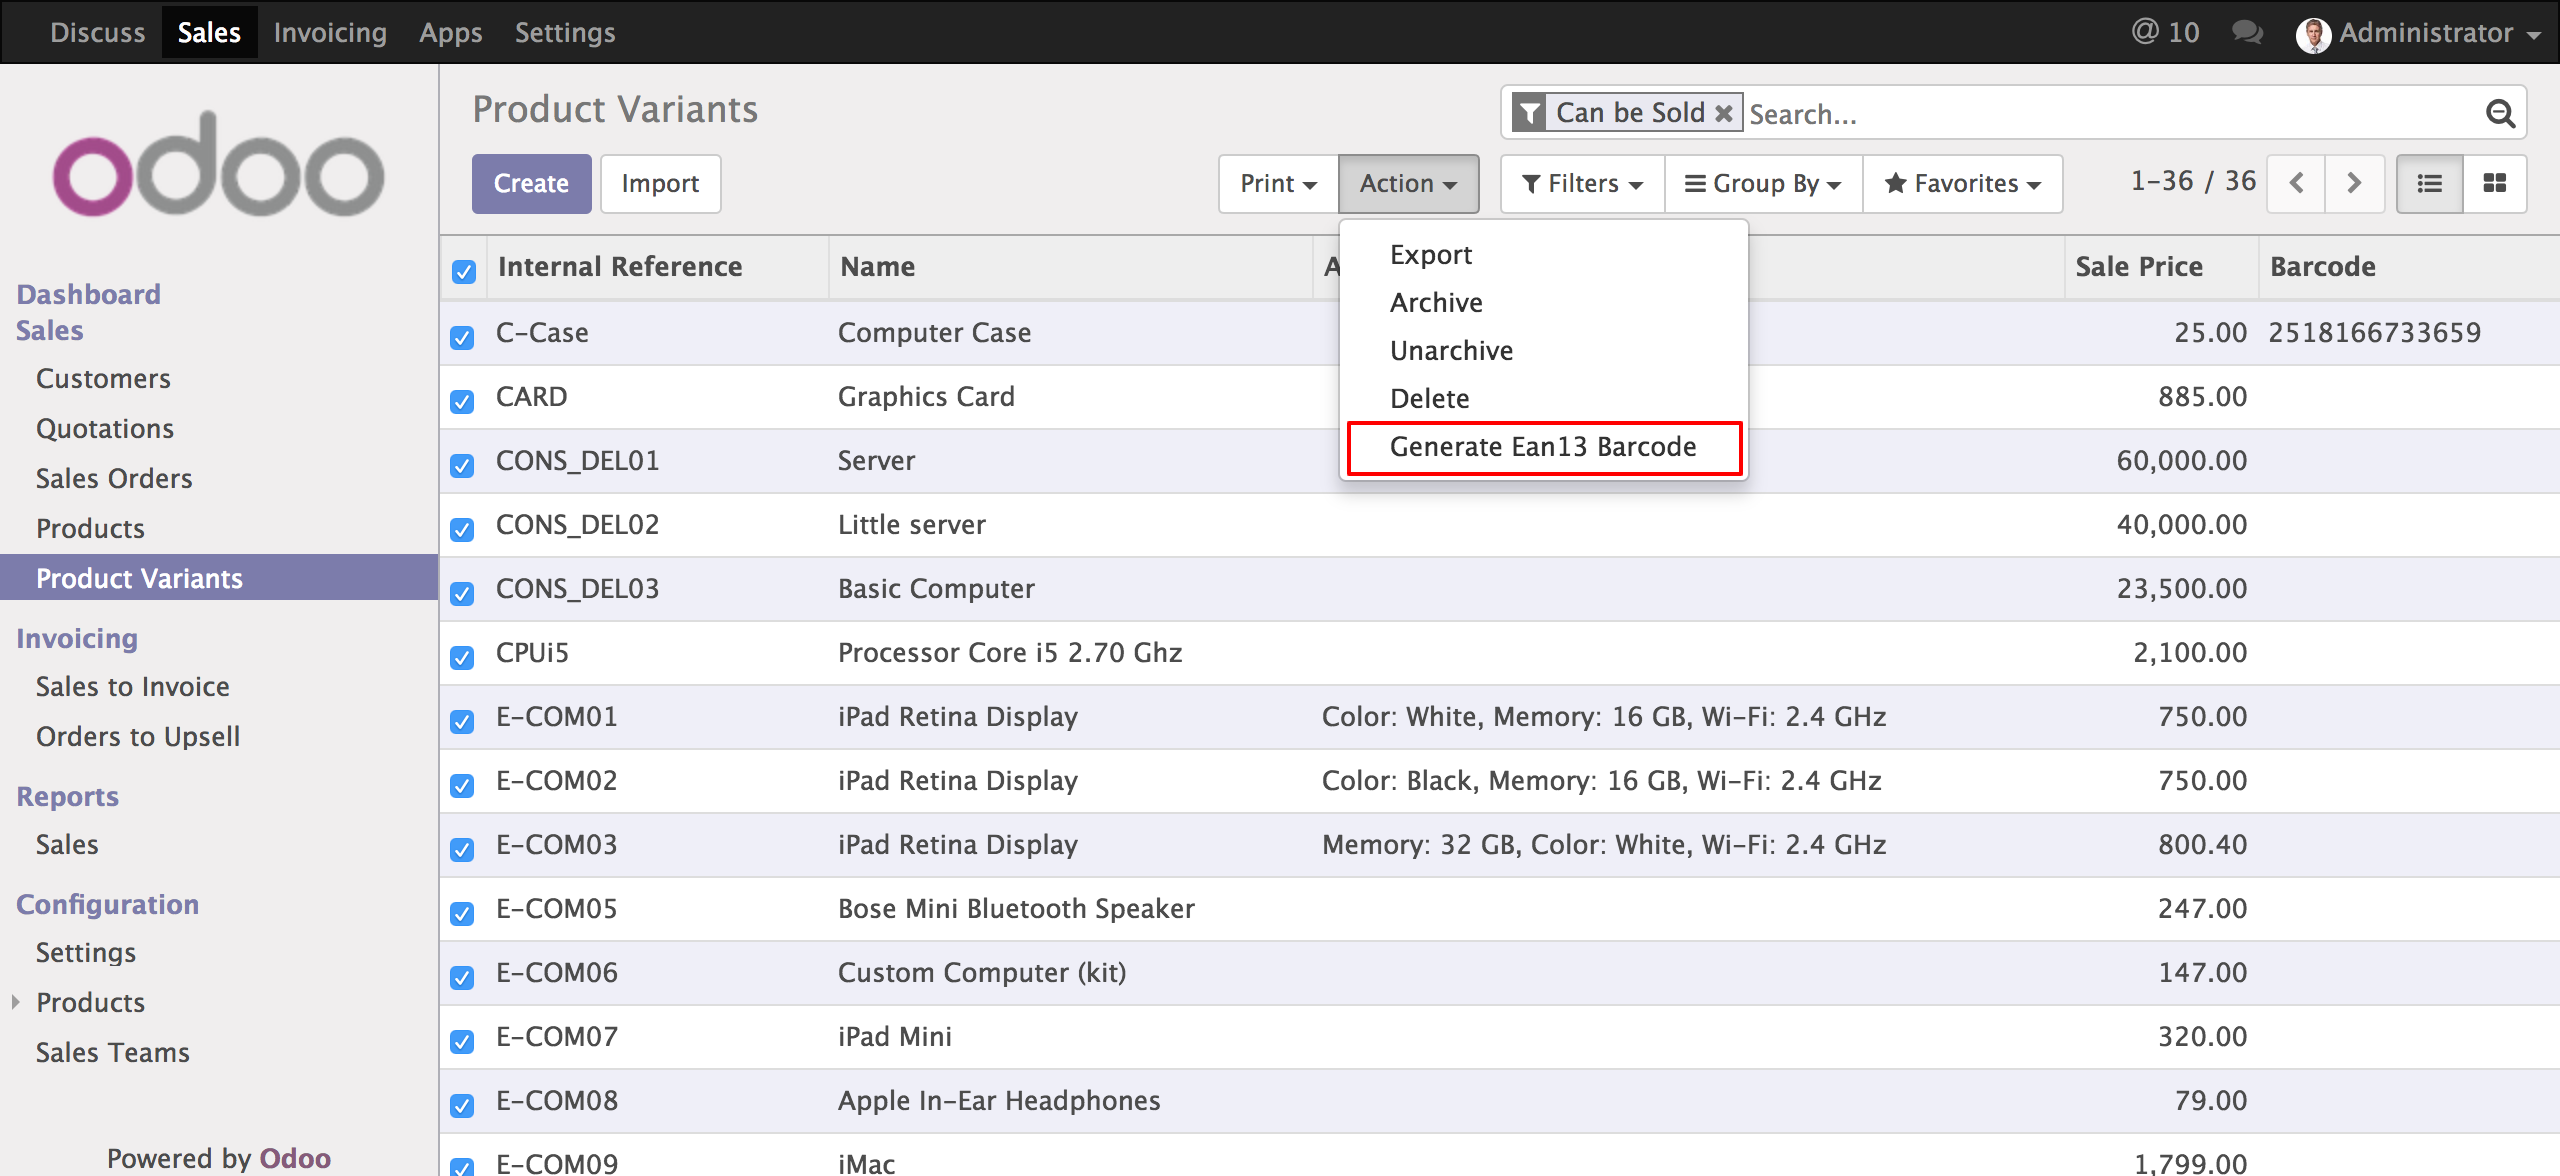Open the conversations chat bubble icon
Screen dimensions: 2560x1176
click(2247, 33)
